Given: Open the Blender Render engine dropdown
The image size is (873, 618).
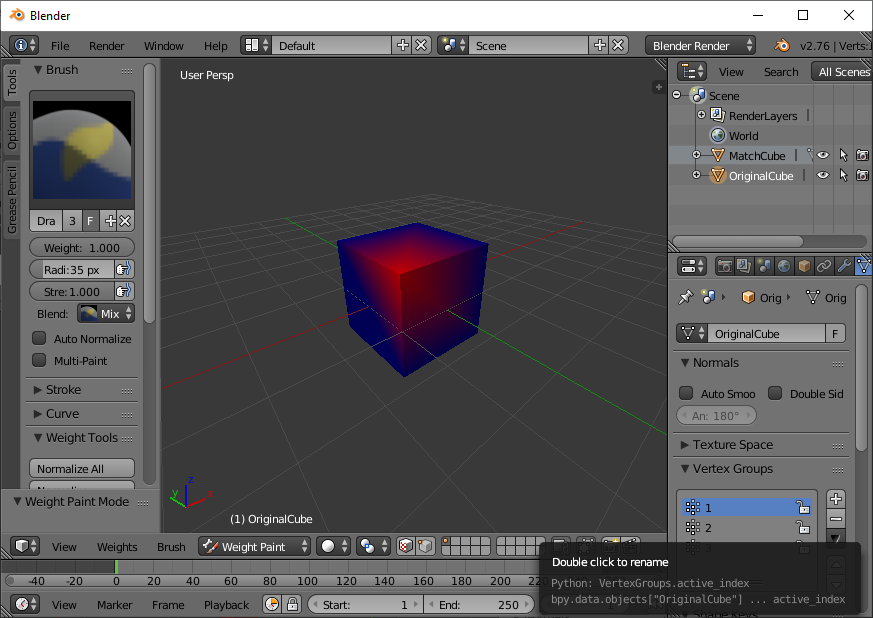Looking at the screenshot, I should (700, 46).
